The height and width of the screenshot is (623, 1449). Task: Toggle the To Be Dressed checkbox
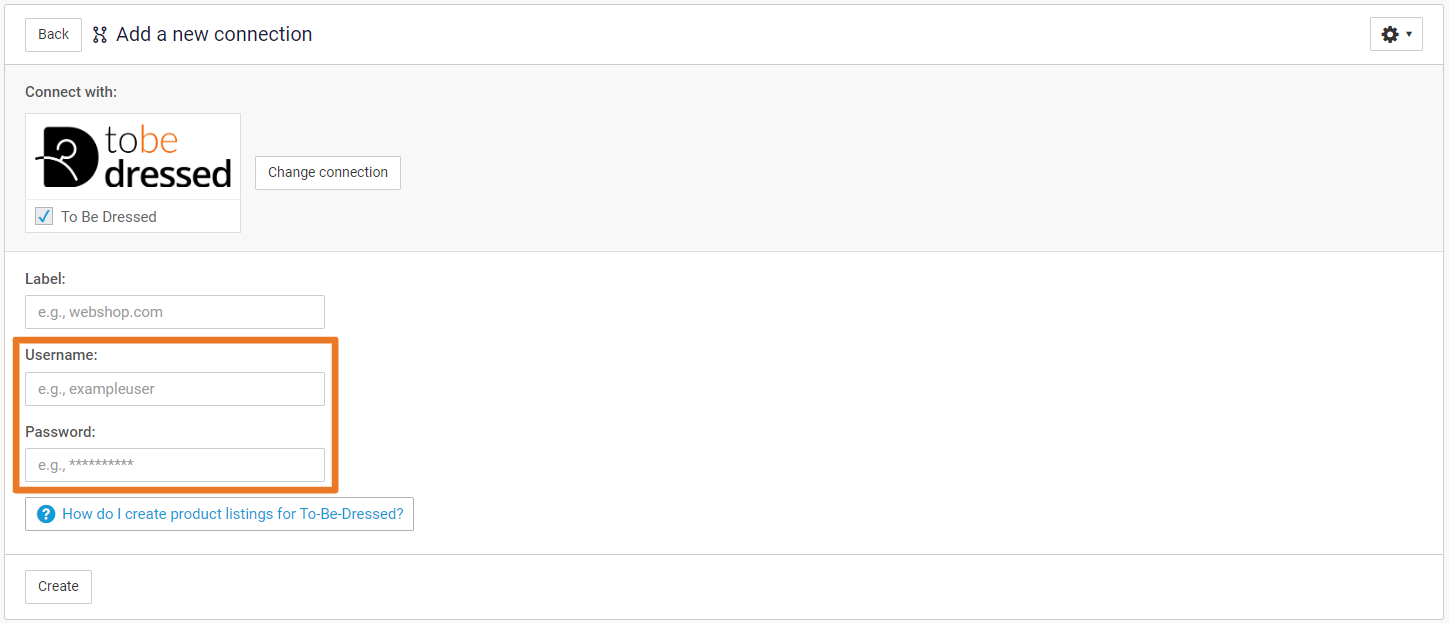click(44, 216)
